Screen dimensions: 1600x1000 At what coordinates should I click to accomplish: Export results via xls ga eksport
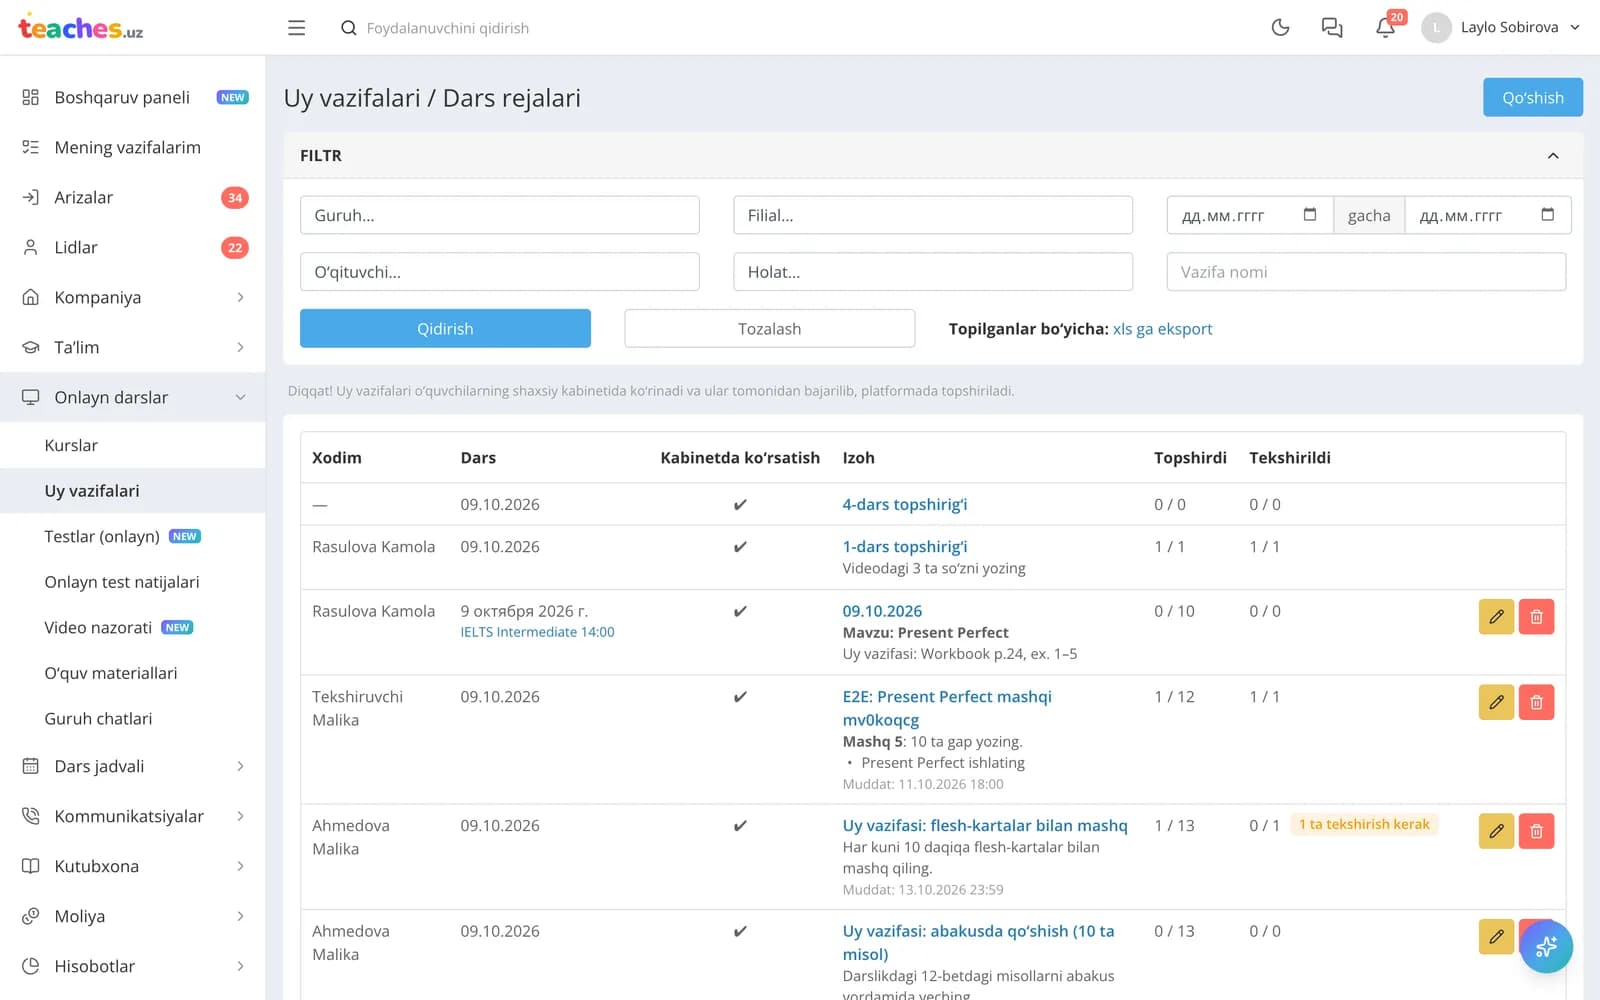(1162, 329)
